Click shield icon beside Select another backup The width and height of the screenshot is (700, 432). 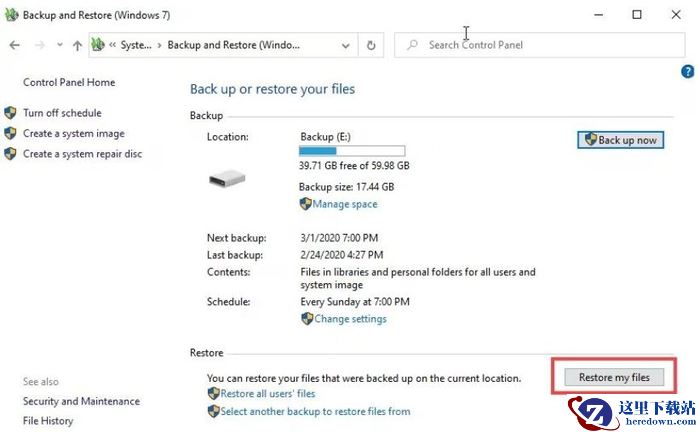pos(213,411)
